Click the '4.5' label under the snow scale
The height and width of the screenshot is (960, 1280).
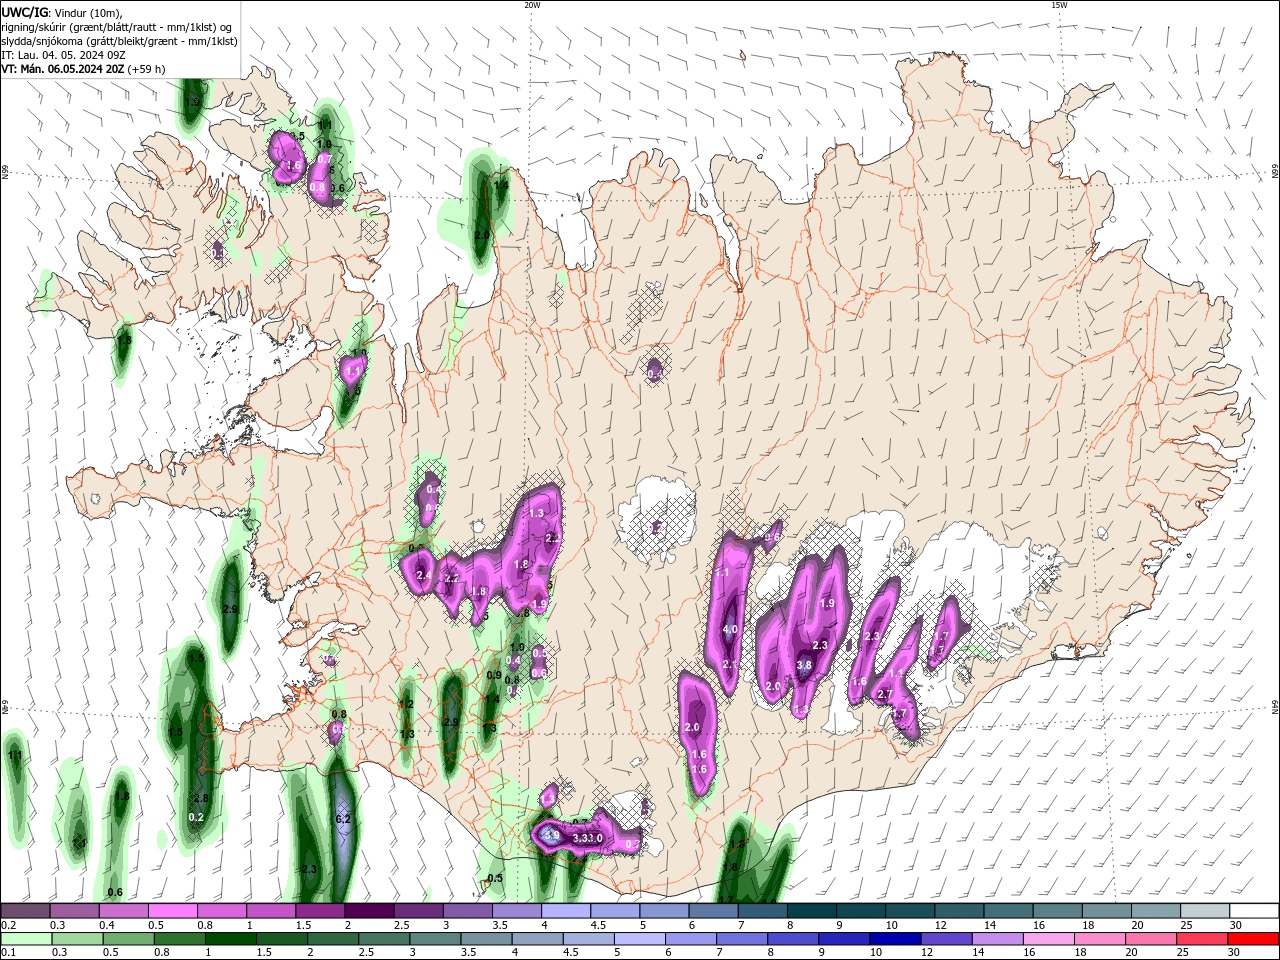[598, 925]
